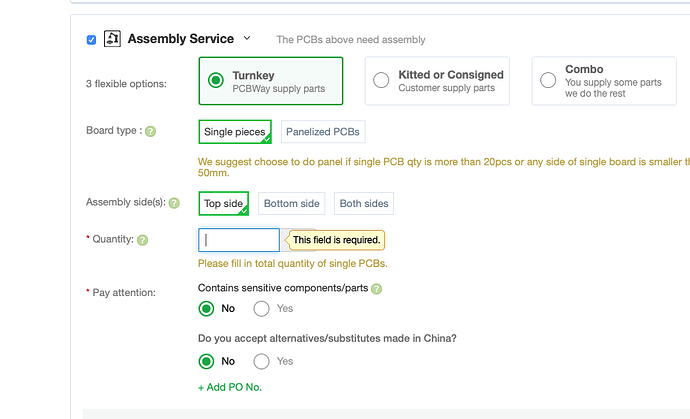
Task: Click 'Please fill in total quantity of single PCBs.' hint
Action: pos(293,264)
